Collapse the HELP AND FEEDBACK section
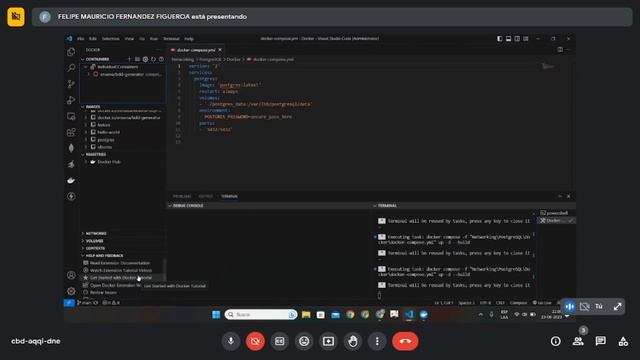This screenshot has height=360, width=640. (x=104, y=256)
